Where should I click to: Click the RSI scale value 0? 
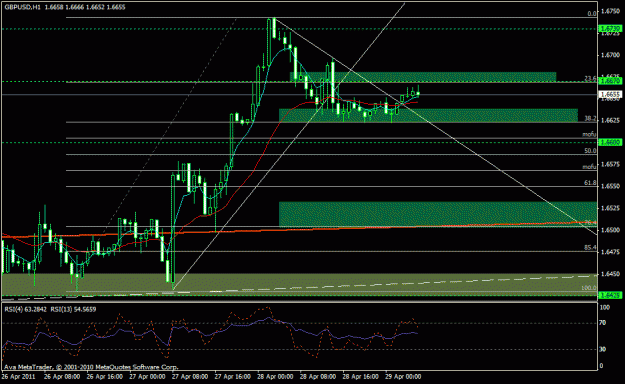click(602, 366)
